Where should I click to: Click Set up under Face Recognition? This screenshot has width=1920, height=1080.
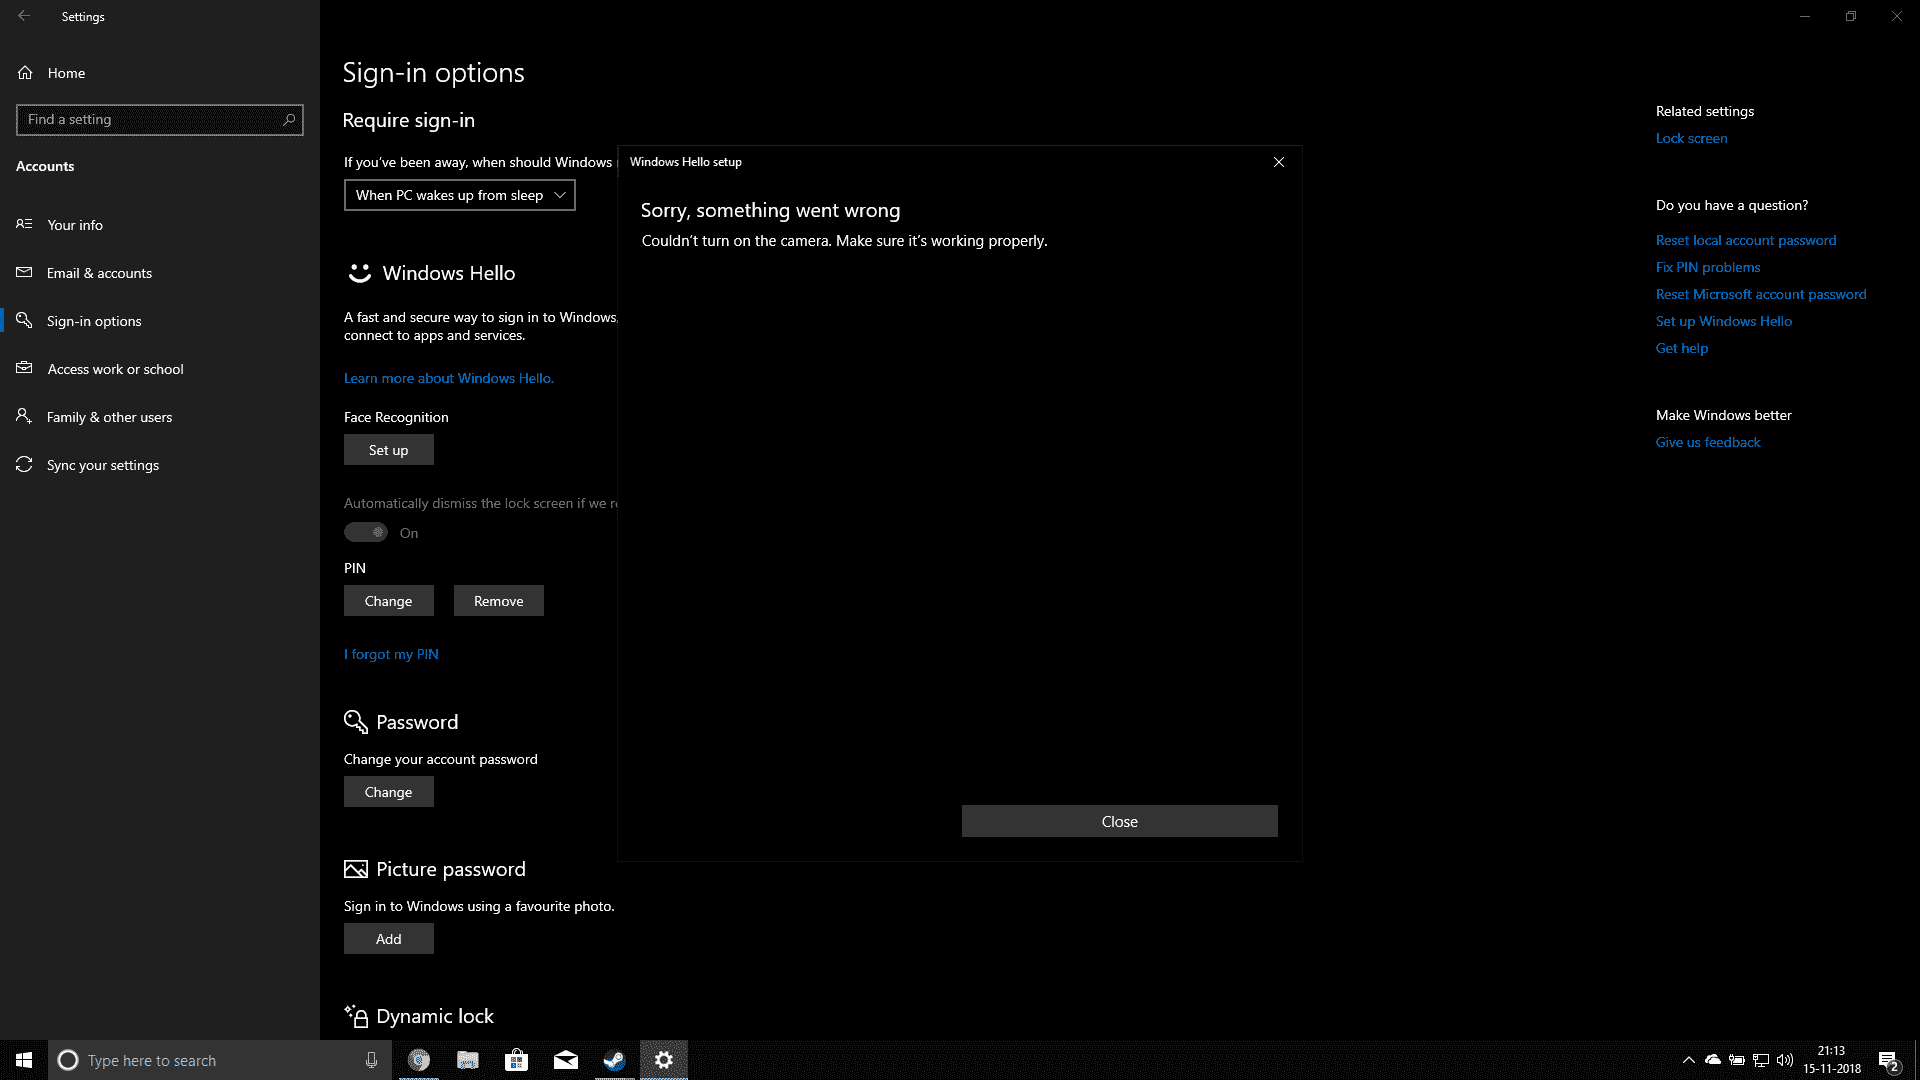[x=388, y=450]
